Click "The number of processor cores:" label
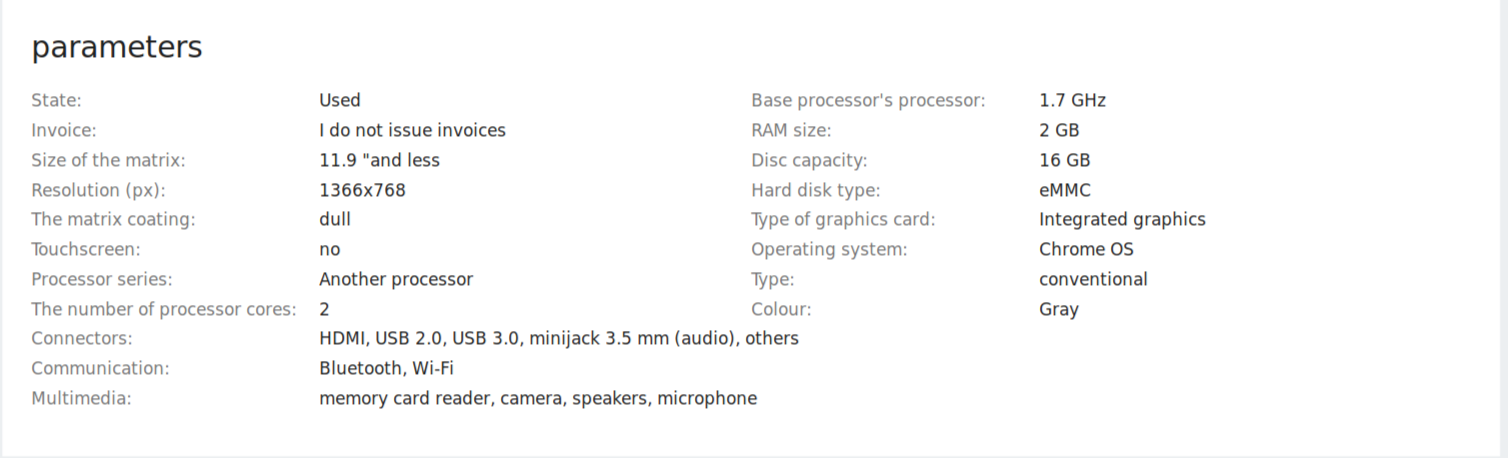 (164, 309)
